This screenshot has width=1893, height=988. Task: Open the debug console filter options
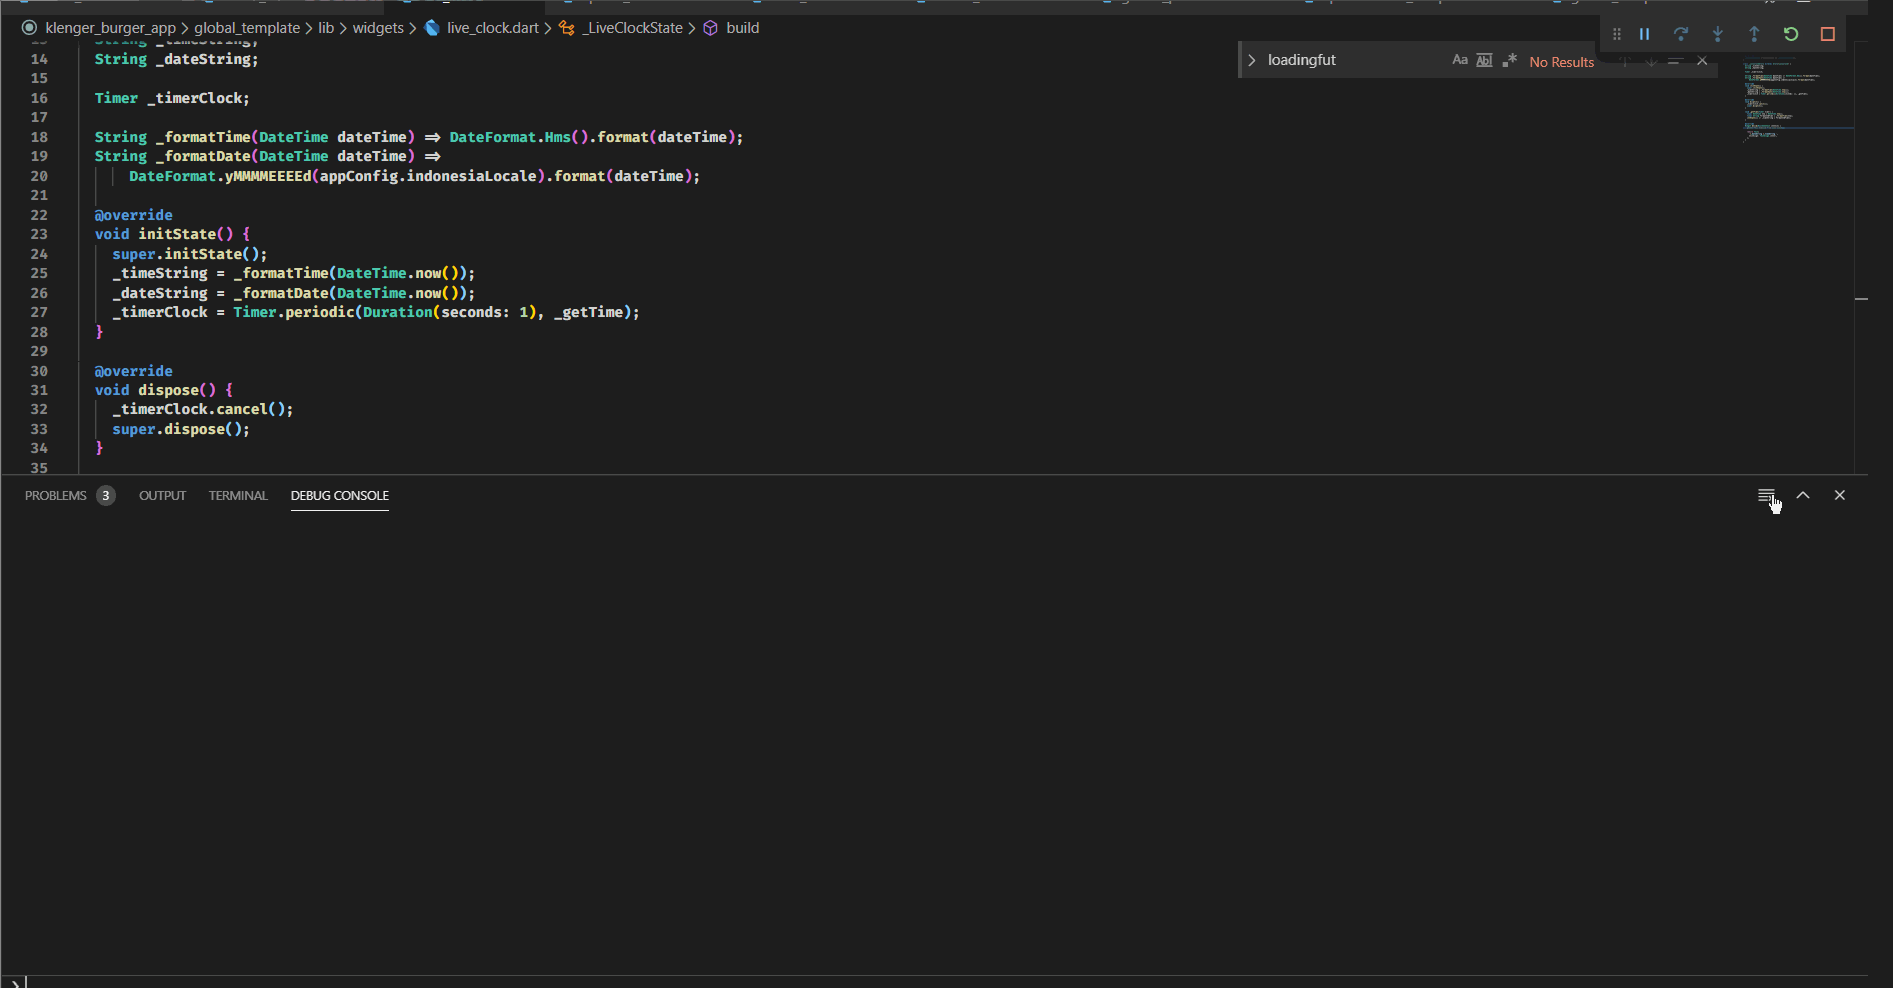click(1765, 495)
